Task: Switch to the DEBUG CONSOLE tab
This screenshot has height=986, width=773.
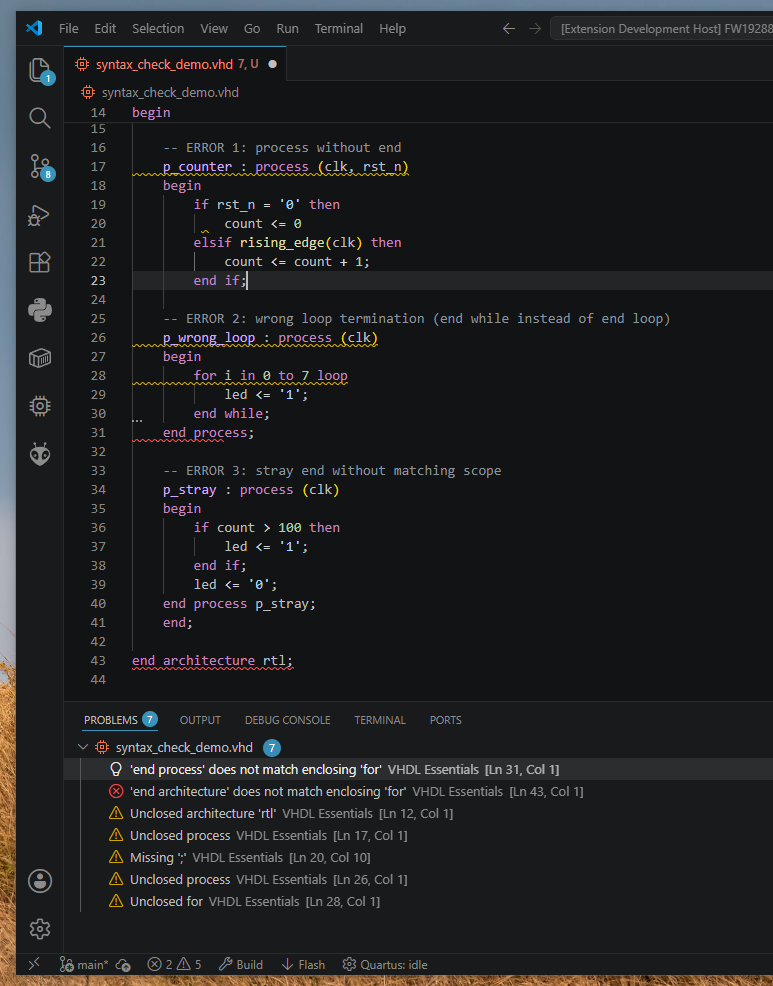Action: [287, 719]
